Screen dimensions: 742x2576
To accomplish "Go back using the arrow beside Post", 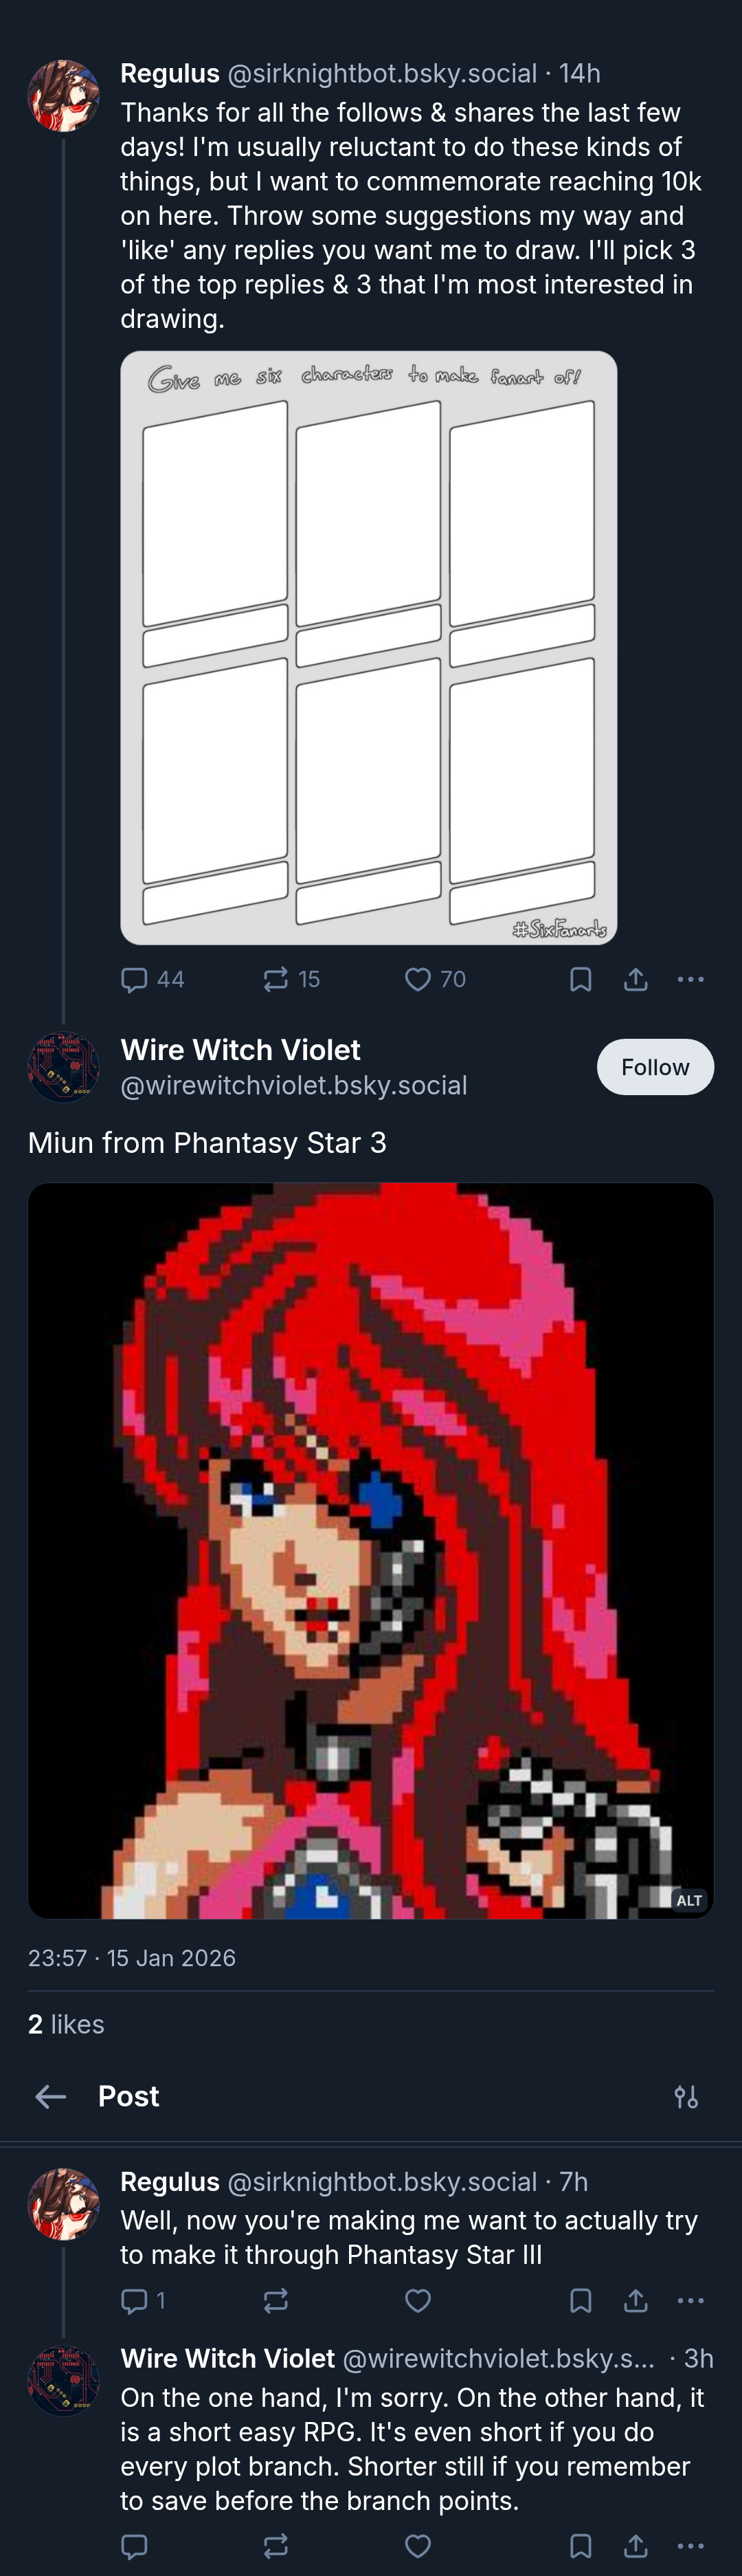I will click(50, 2096).
